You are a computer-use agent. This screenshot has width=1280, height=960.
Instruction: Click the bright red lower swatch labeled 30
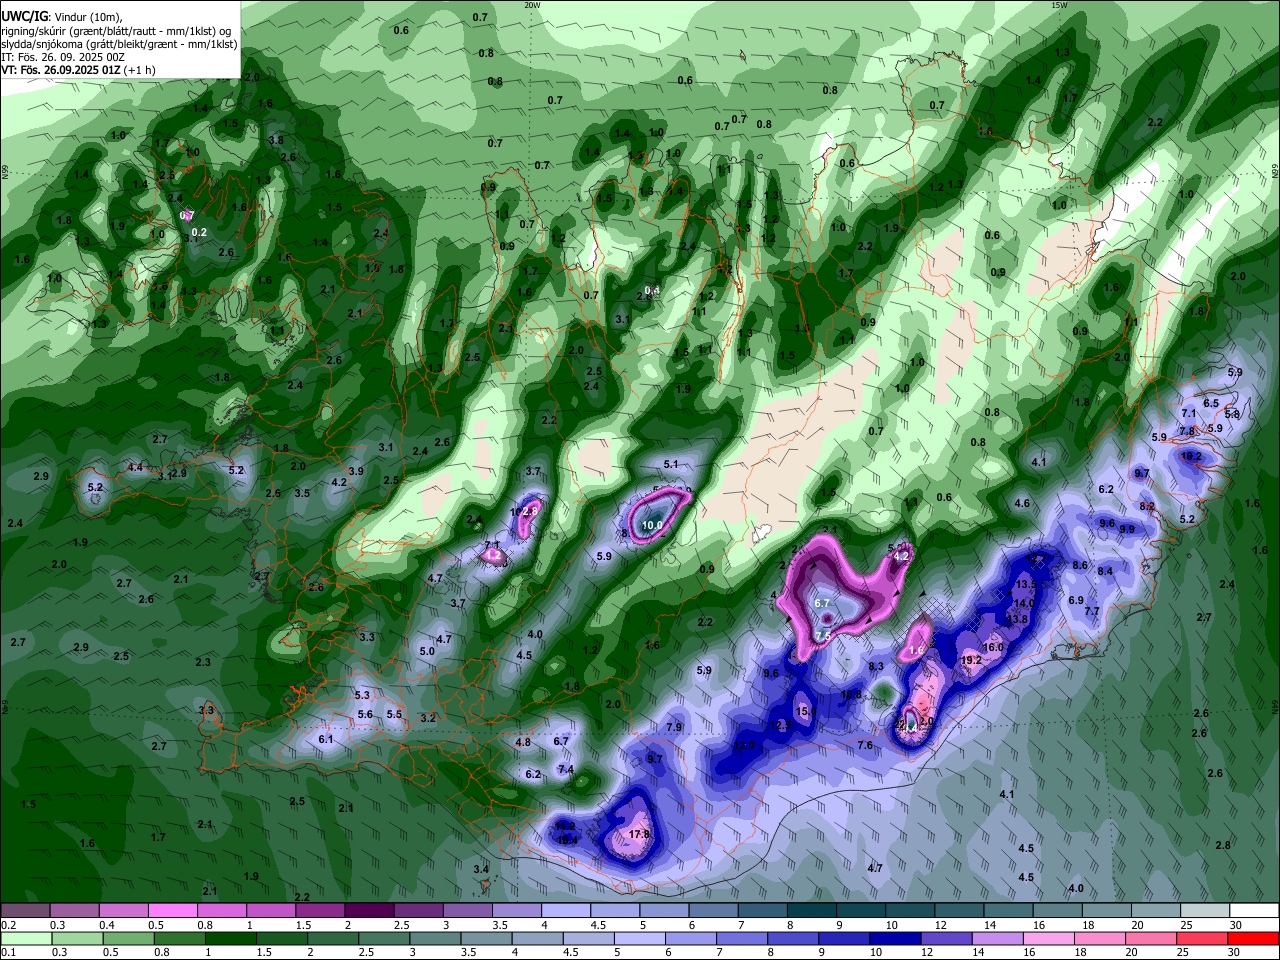point(1254,938)
